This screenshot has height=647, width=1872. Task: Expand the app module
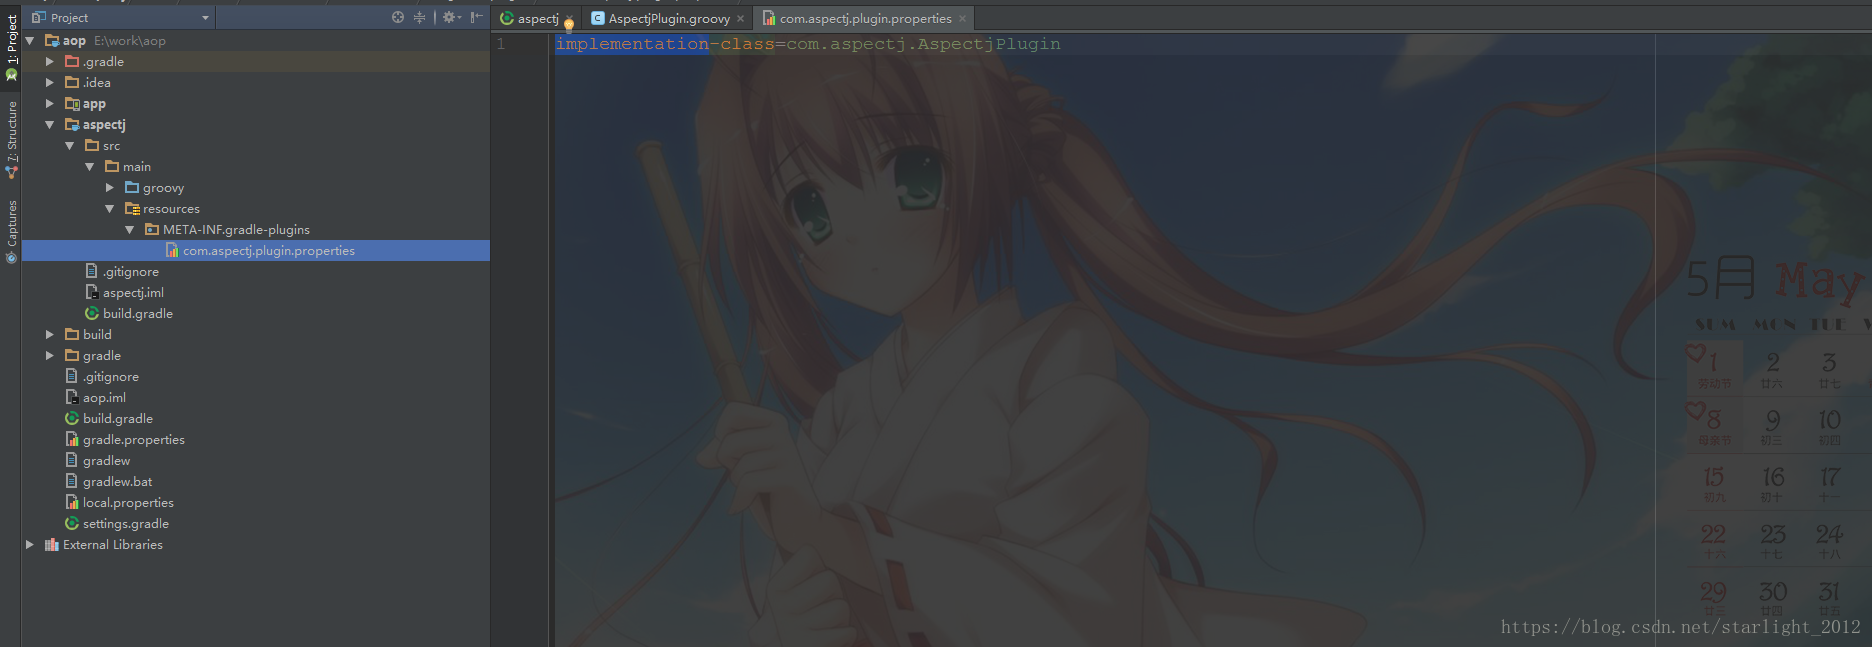50,104
